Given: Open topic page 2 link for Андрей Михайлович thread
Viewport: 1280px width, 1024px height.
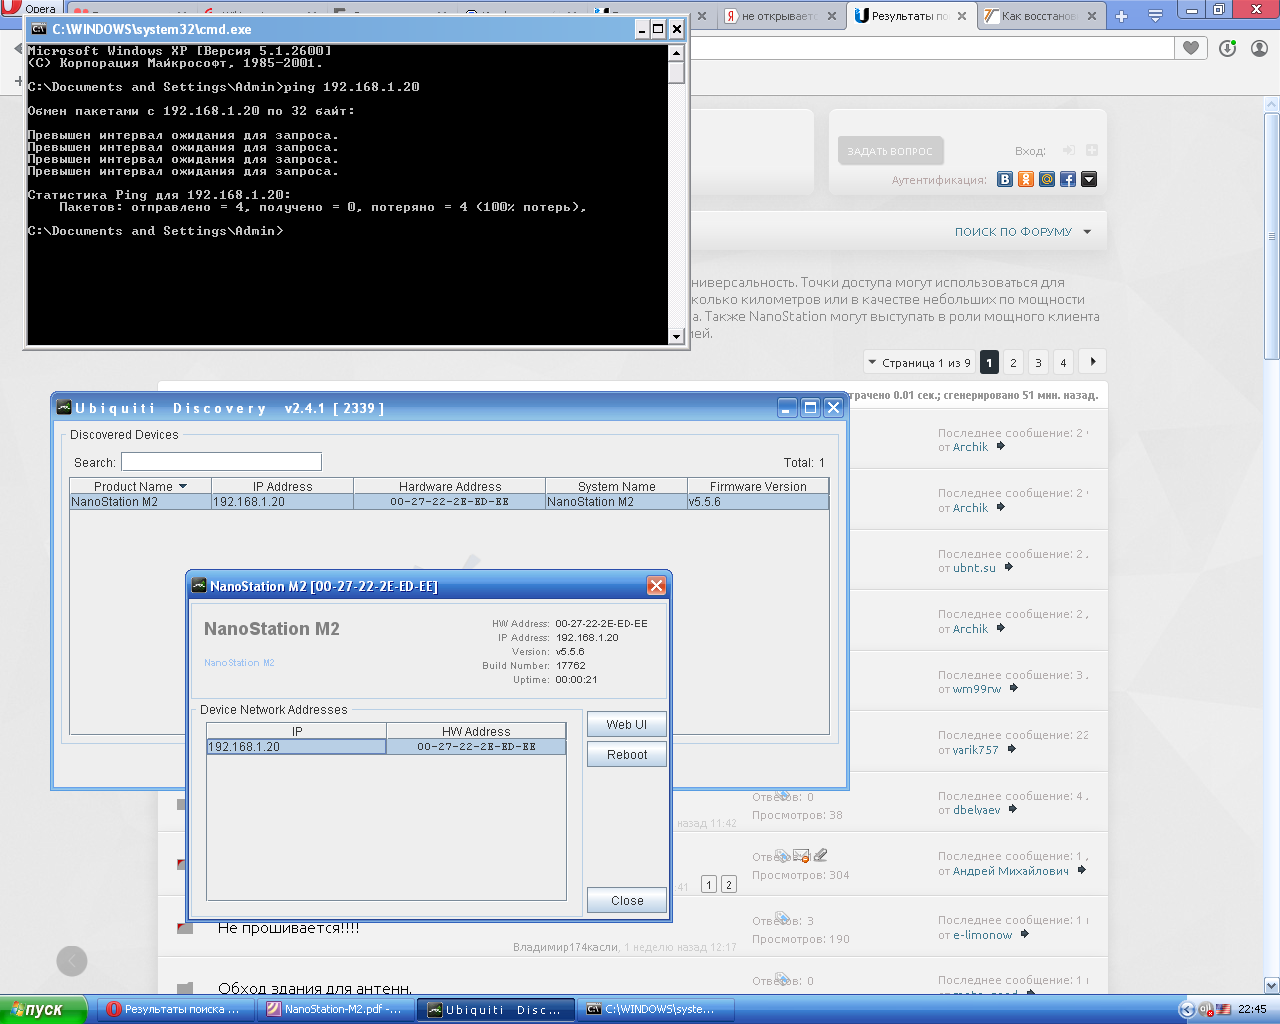Looking at the screenshot, I should pyautogui.click(x=729, y=884).
